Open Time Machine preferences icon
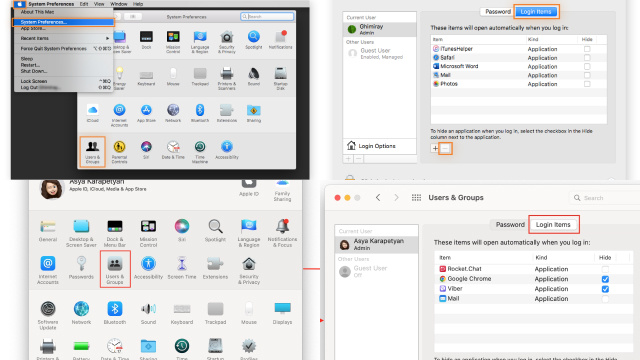The image size is (640, 360). pos(200,151)
